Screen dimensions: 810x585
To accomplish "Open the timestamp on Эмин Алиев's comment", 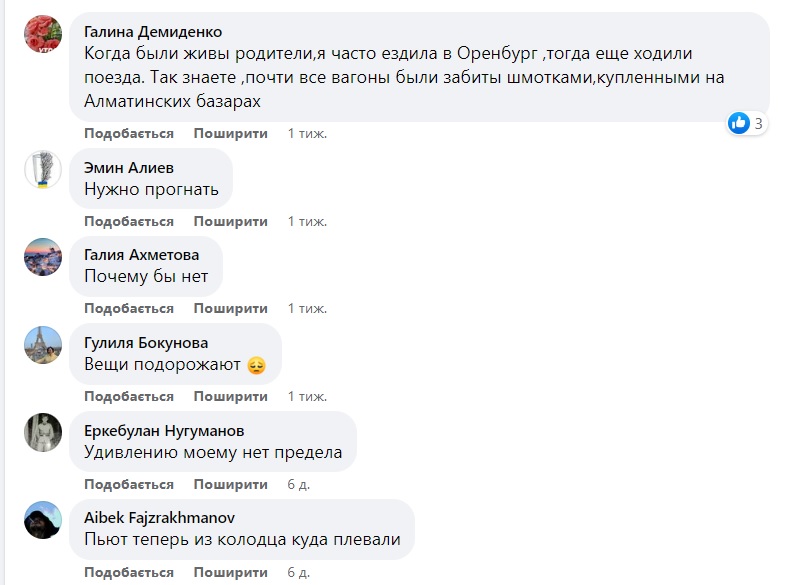I will (307, 221).
